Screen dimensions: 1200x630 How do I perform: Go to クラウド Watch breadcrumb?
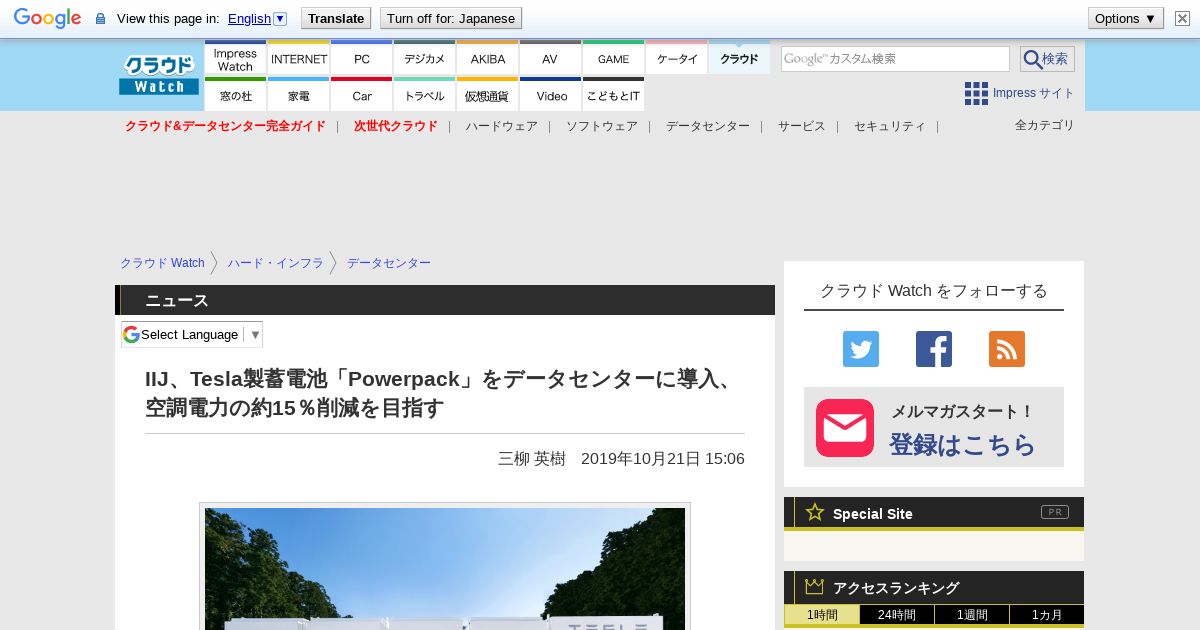click(x=162, y=263)
